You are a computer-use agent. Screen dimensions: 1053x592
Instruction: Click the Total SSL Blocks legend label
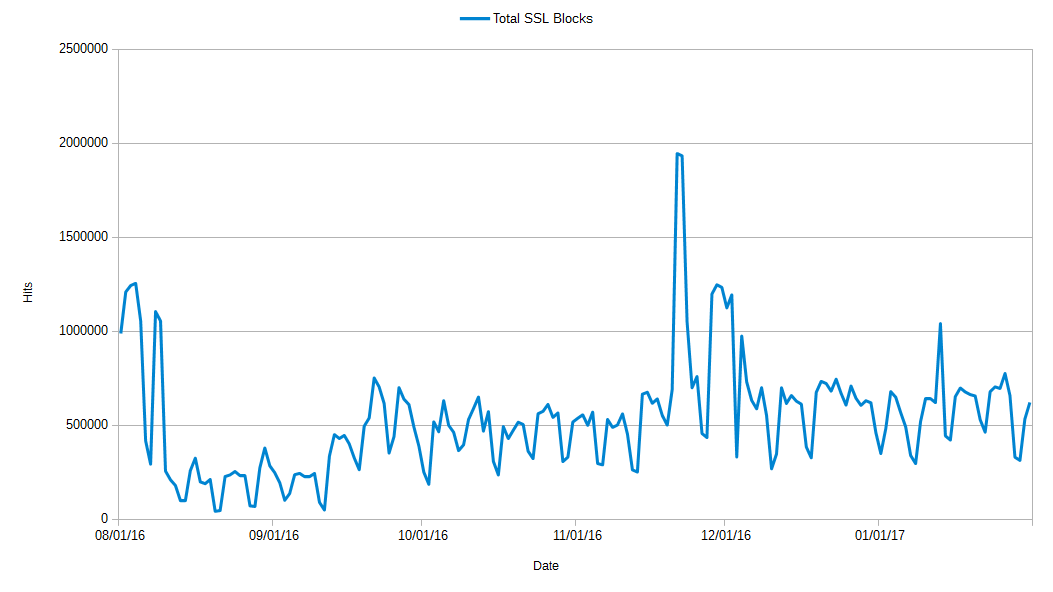(543, 18)
